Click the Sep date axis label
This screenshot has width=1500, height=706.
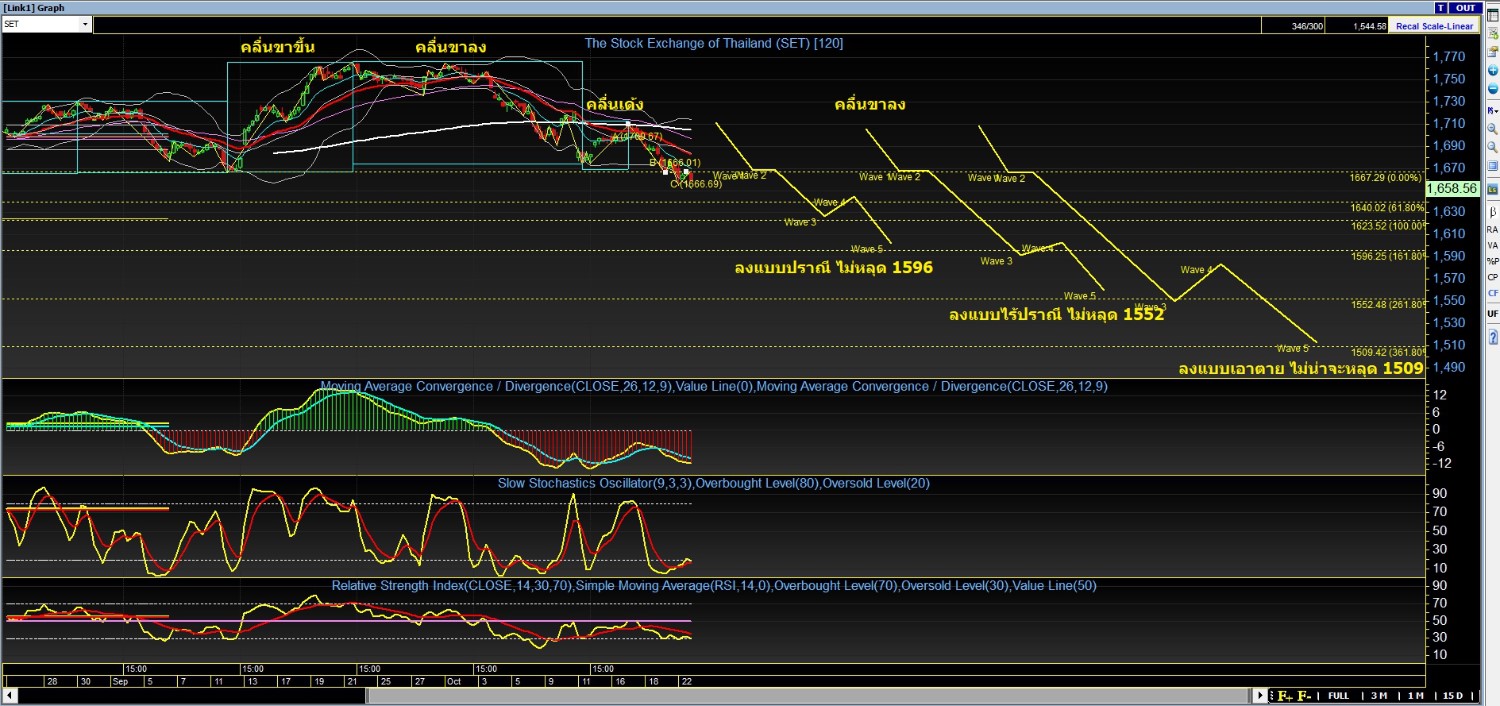pyautogui.click(x=120, y=680)
